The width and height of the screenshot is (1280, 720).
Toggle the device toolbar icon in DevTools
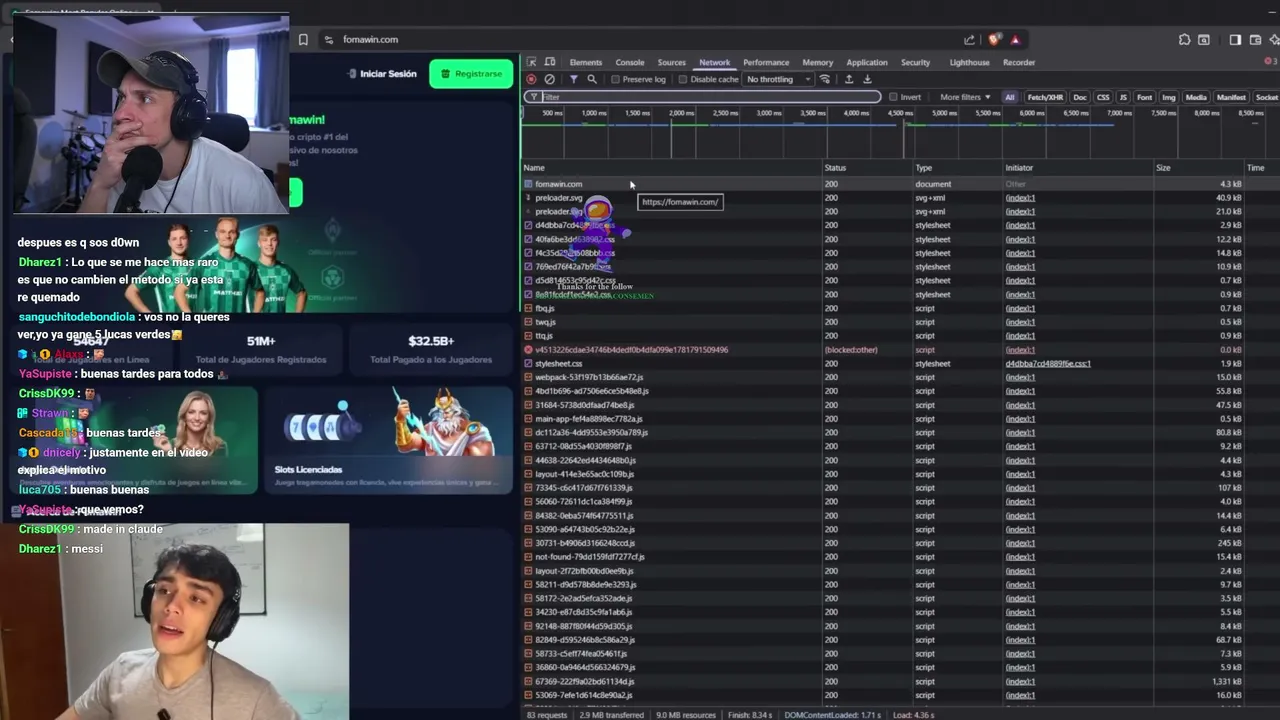point(549,62)
